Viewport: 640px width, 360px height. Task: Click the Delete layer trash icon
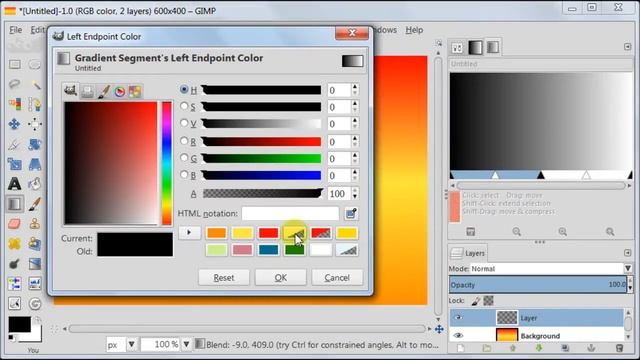click(619, 348)
